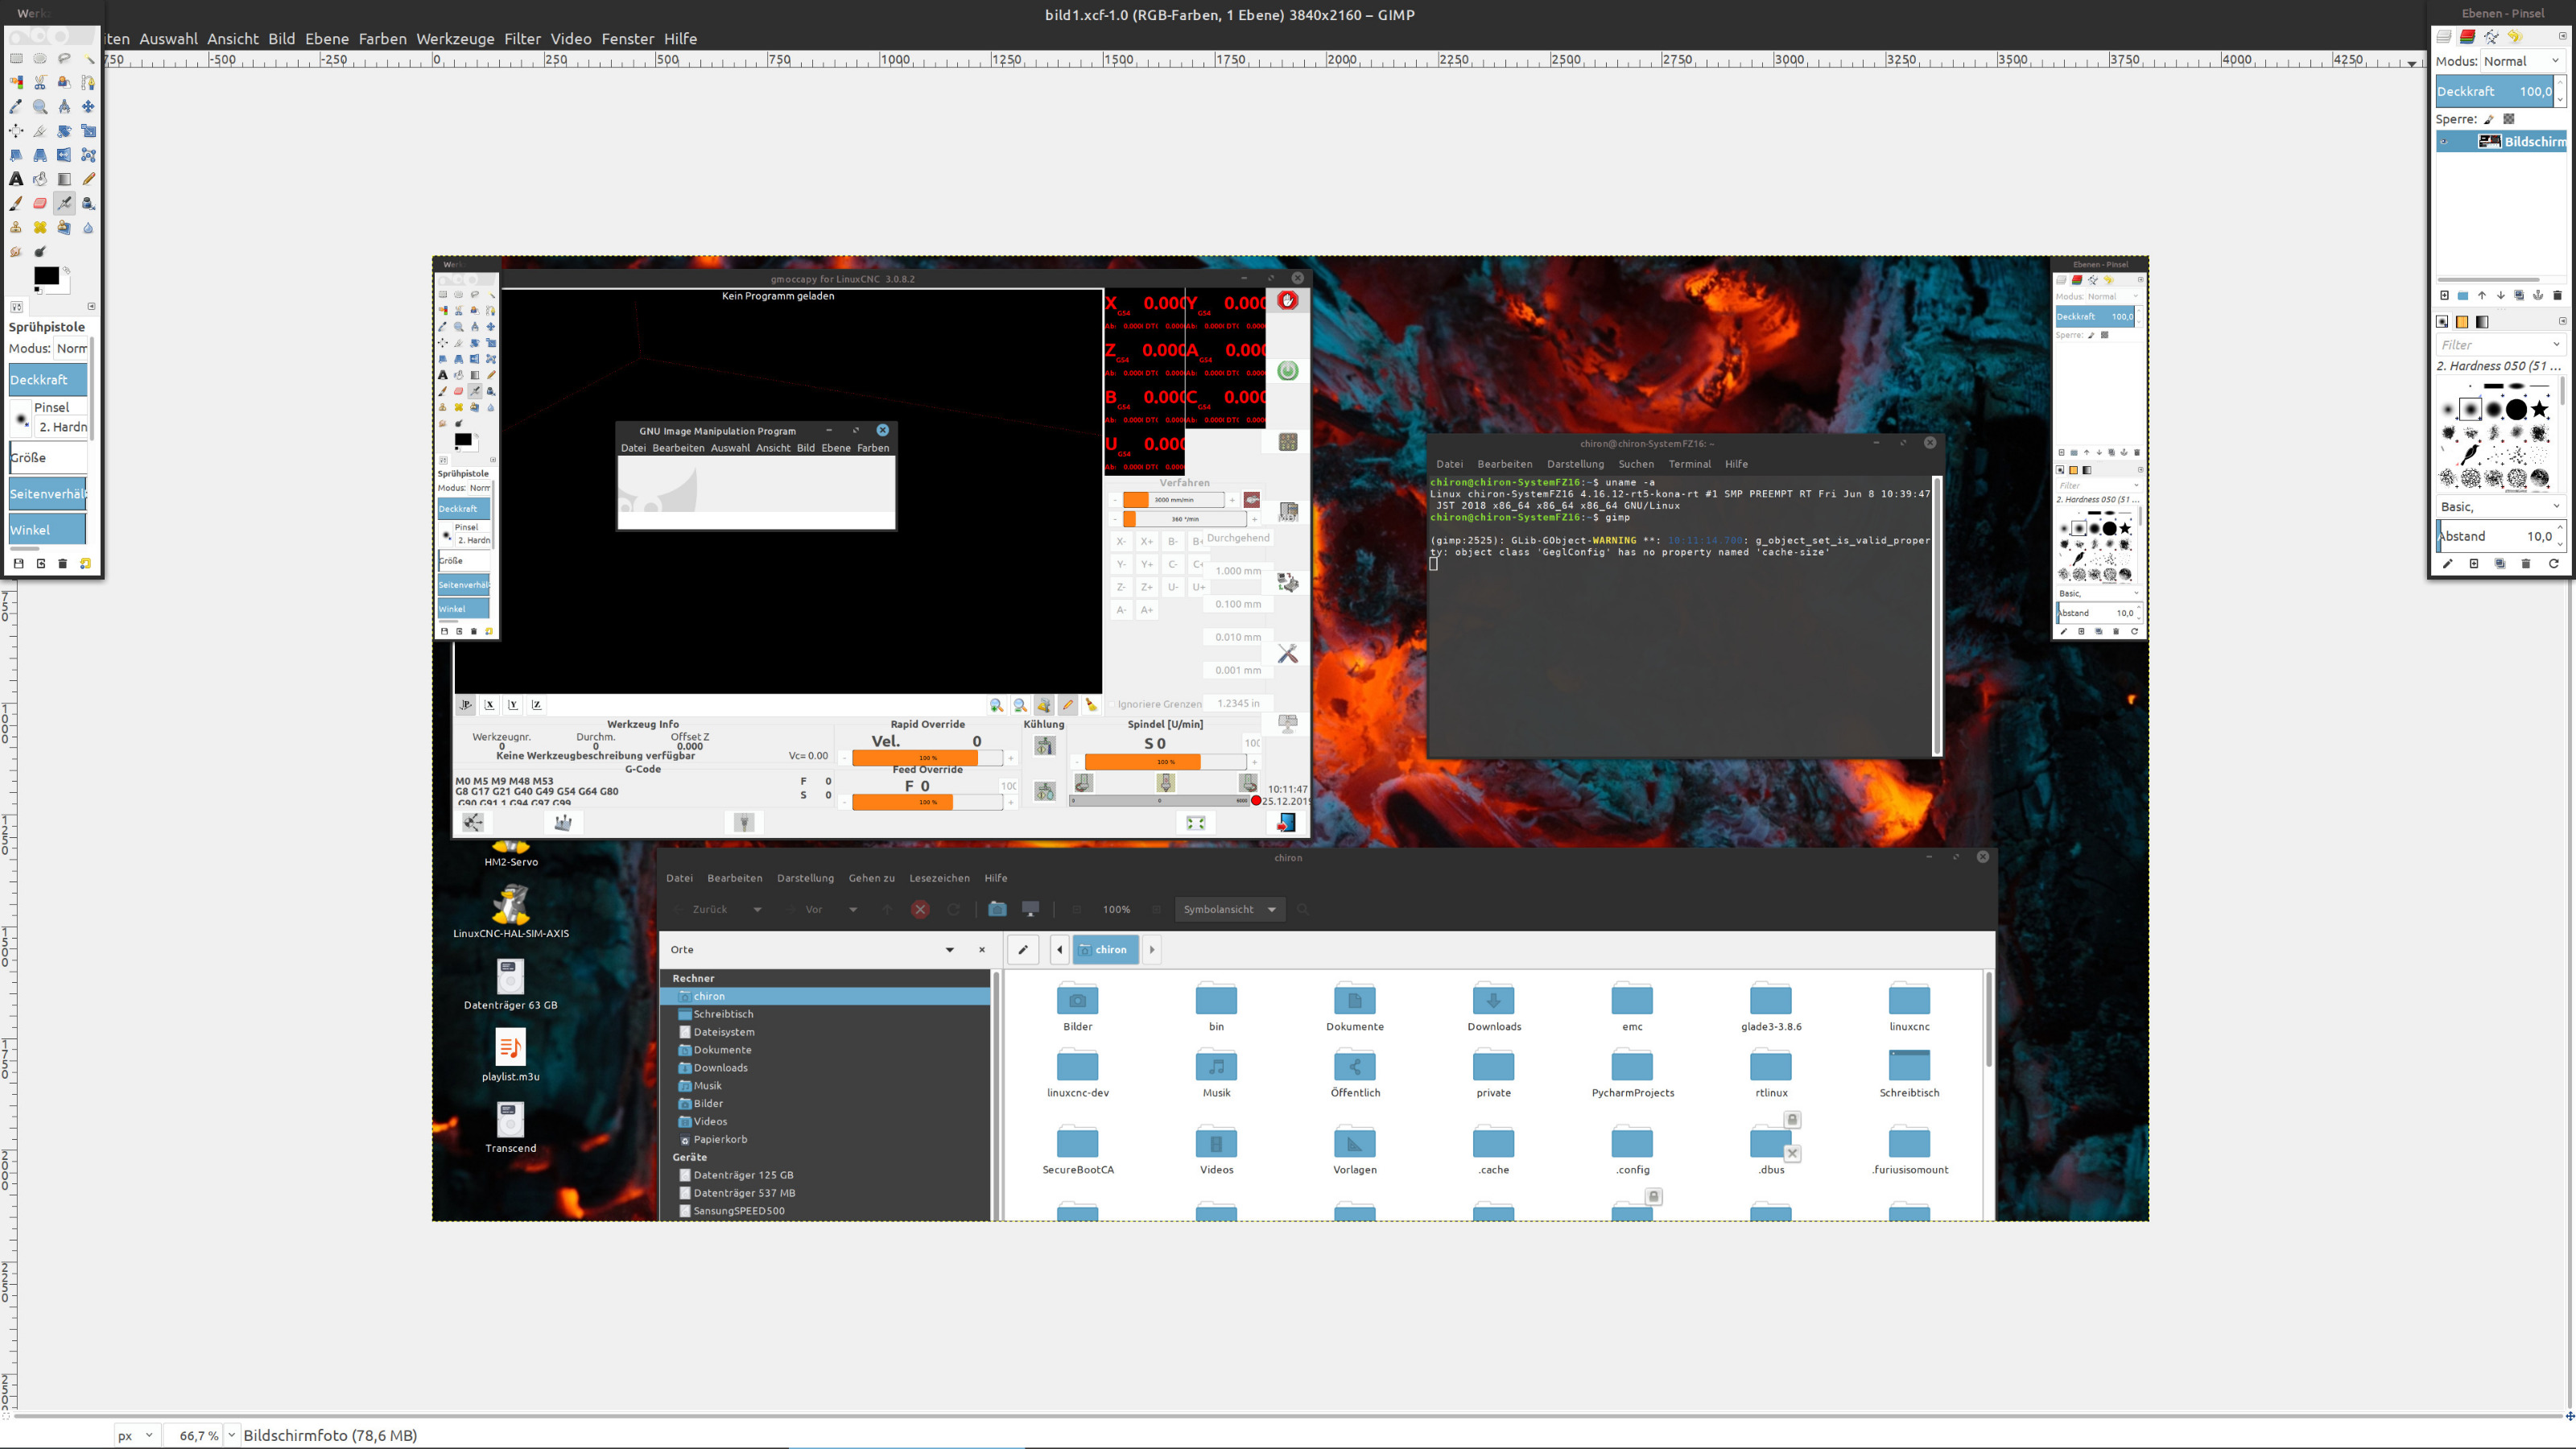Select the Bucket Fill tool
The width and height of the screenshot is (2576, 1449).
(x=40, y=179)
